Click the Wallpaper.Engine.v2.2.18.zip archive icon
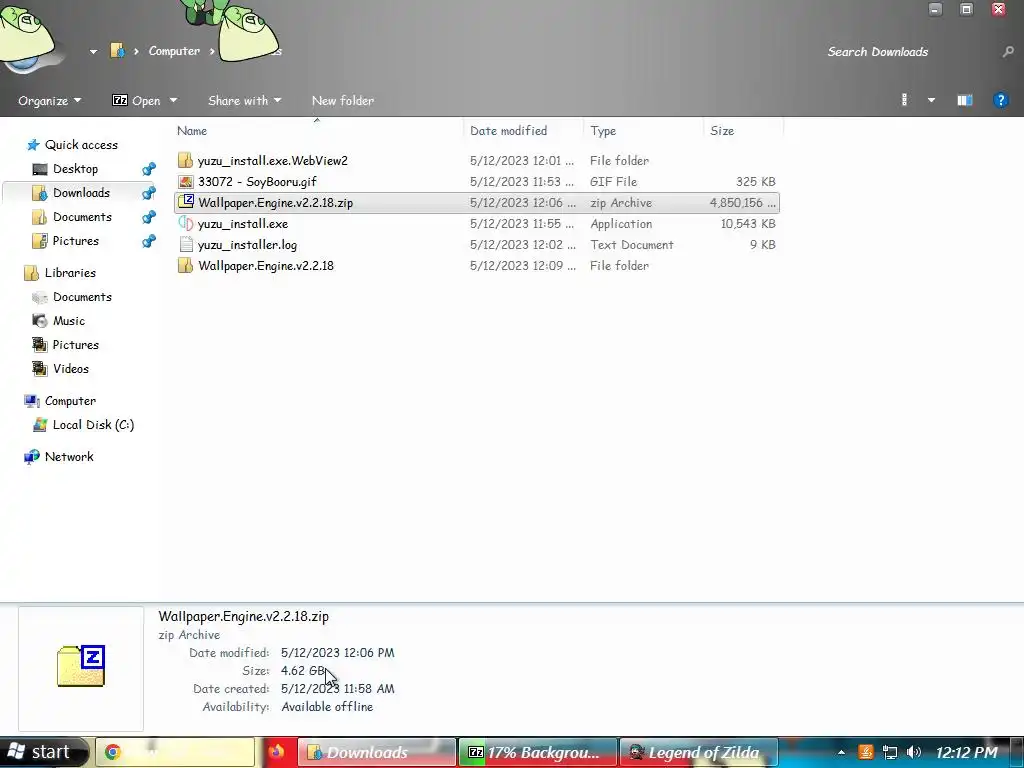1024x768 pixels. (185, 202)
